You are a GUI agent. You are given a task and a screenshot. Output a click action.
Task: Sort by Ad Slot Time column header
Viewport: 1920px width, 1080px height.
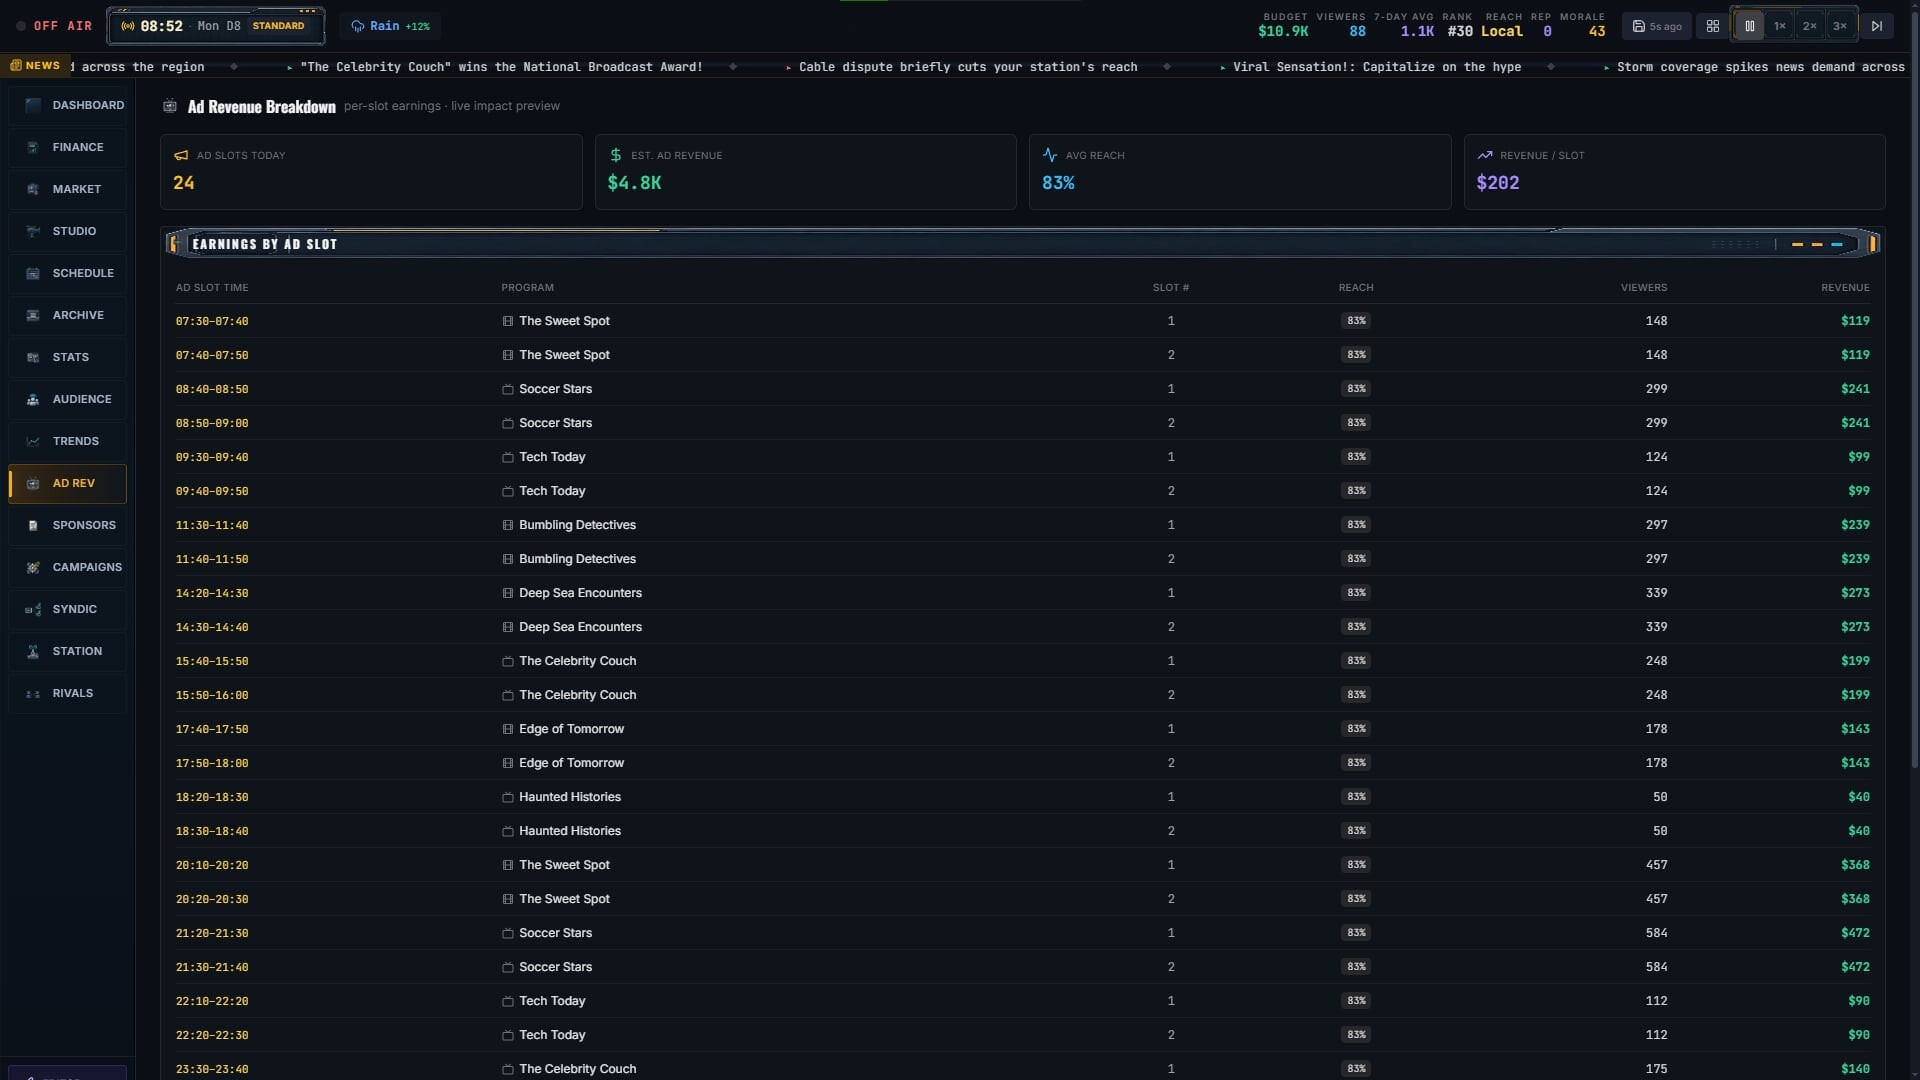click(212, 288)
